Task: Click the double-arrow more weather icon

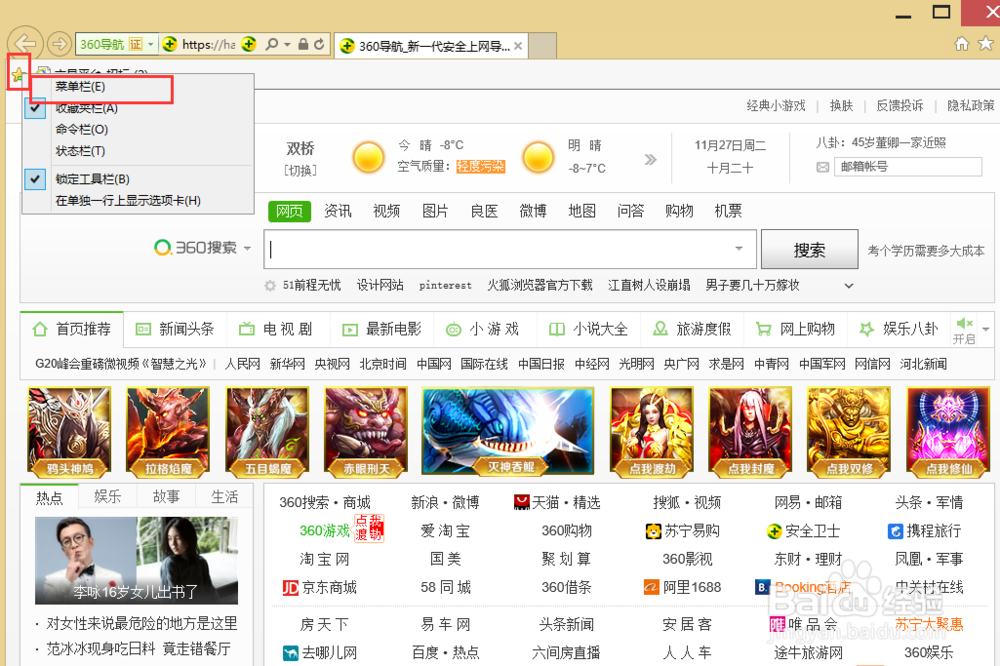Action: point(650,159)
